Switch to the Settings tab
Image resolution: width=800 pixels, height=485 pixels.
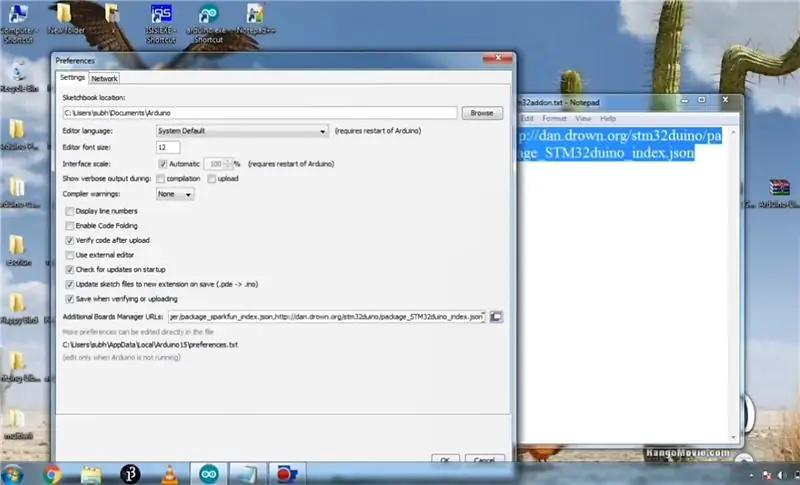click(72, 78)
